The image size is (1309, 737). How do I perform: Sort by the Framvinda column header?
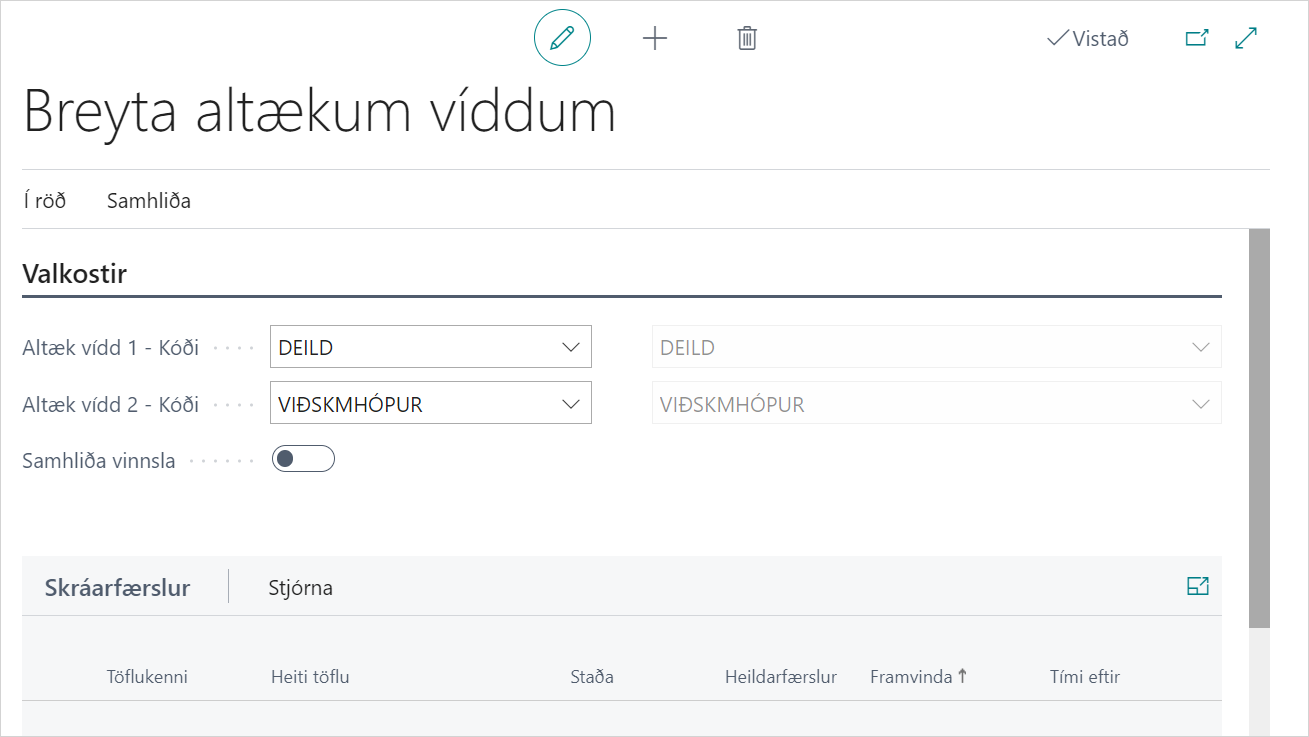point(911,677)
